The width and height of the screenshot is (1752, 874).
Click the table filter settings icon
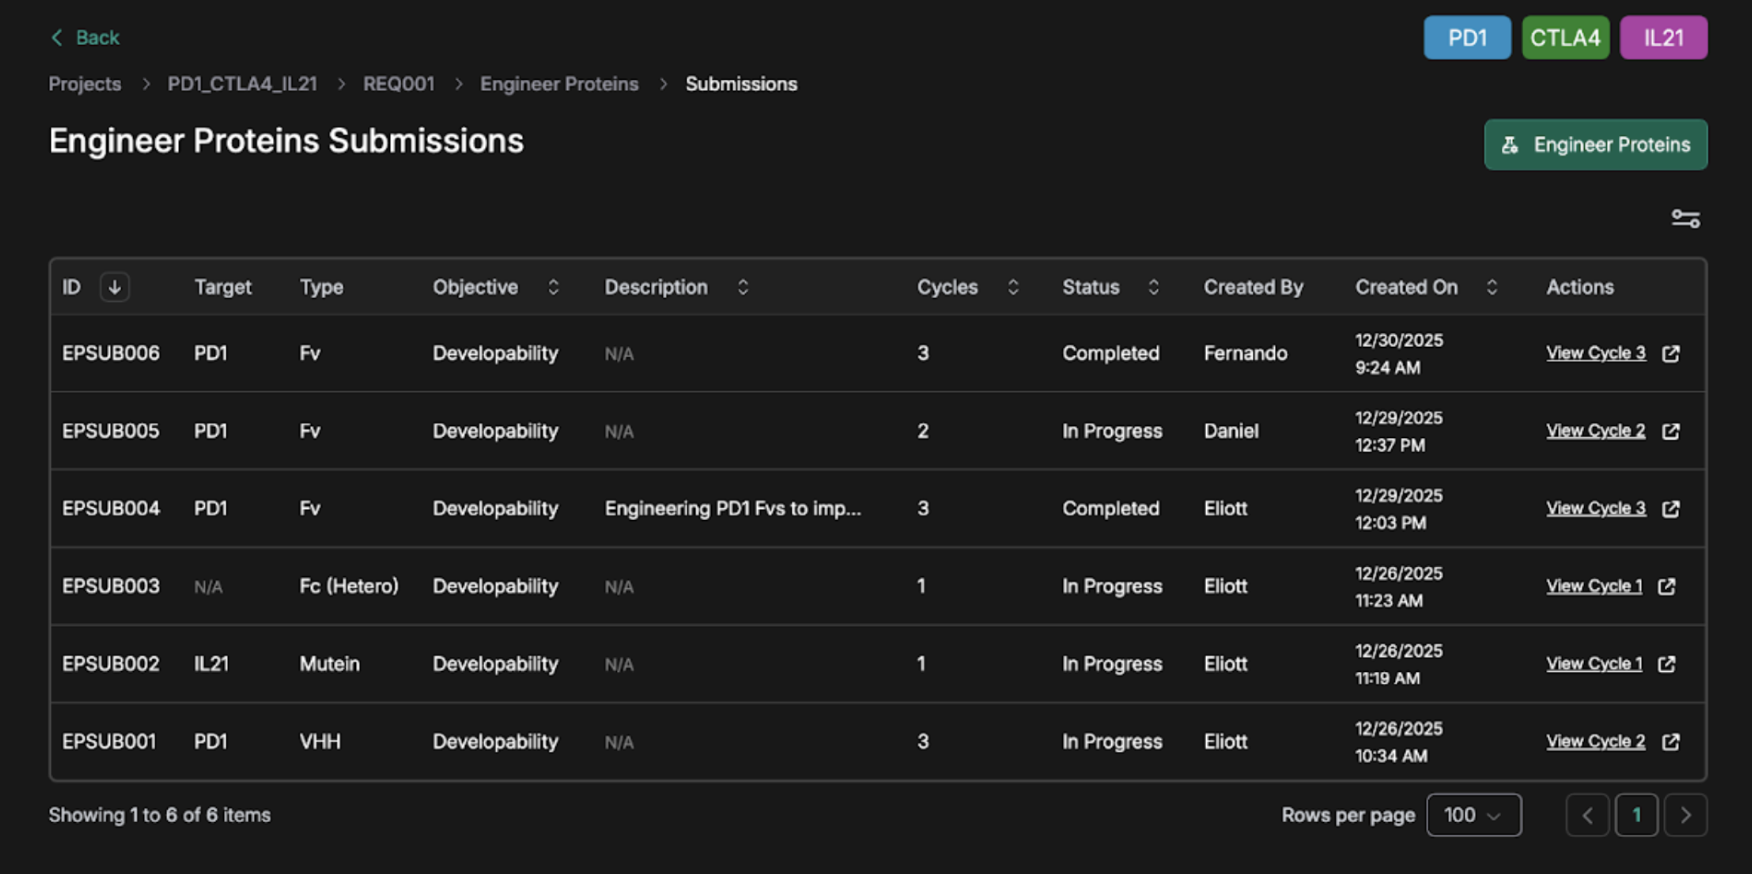(x=1685, y=219)
